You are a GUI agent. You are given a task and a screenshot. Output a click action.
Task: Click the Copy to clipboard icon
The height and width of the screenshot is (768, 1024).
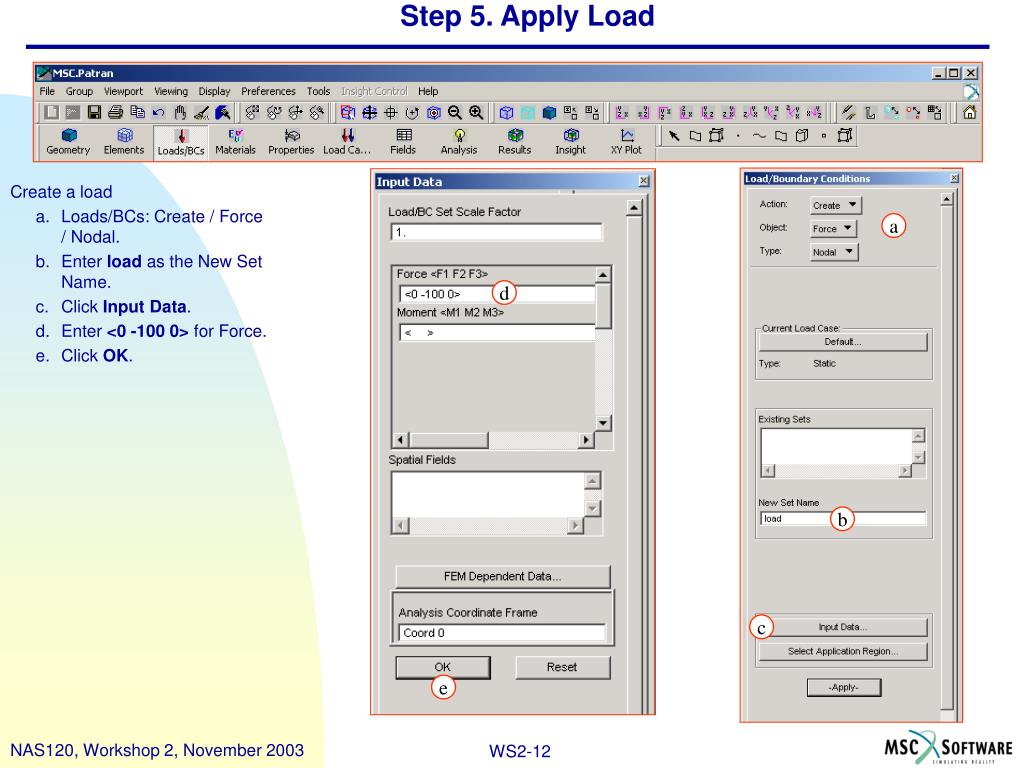click(x=137, y=112)
